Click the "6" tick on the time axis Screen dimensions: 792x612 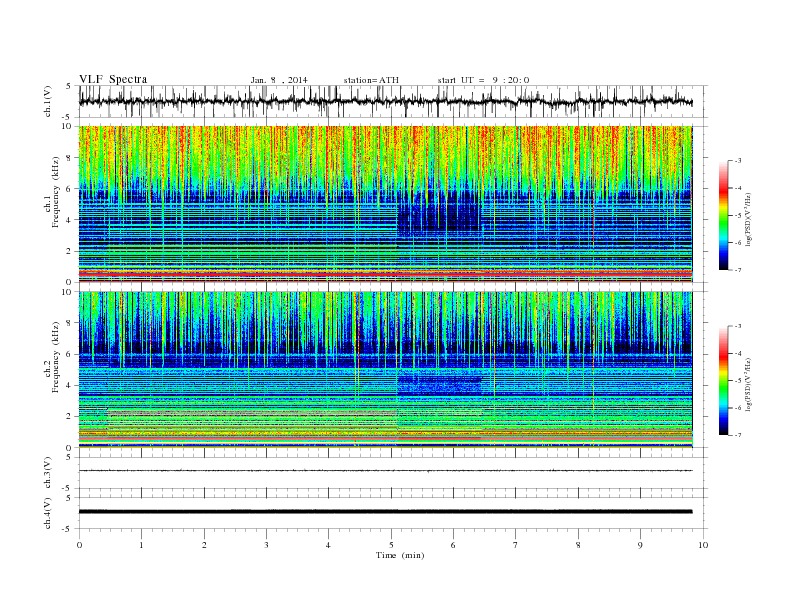pyautogui.click(x=453, y=545)
